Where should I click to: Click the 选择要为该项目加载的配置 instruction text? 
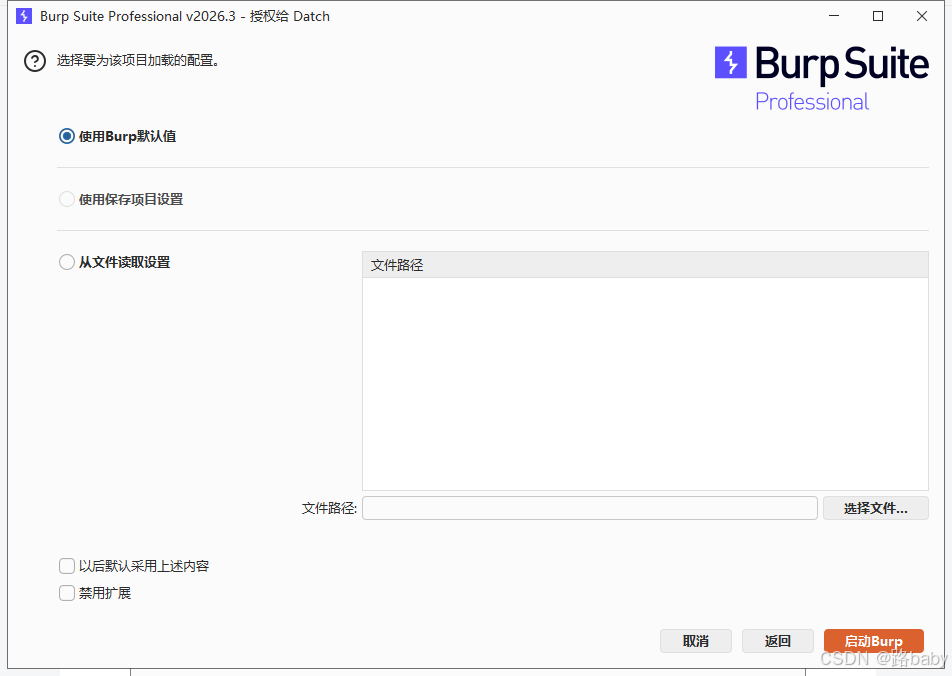point(138,60)
